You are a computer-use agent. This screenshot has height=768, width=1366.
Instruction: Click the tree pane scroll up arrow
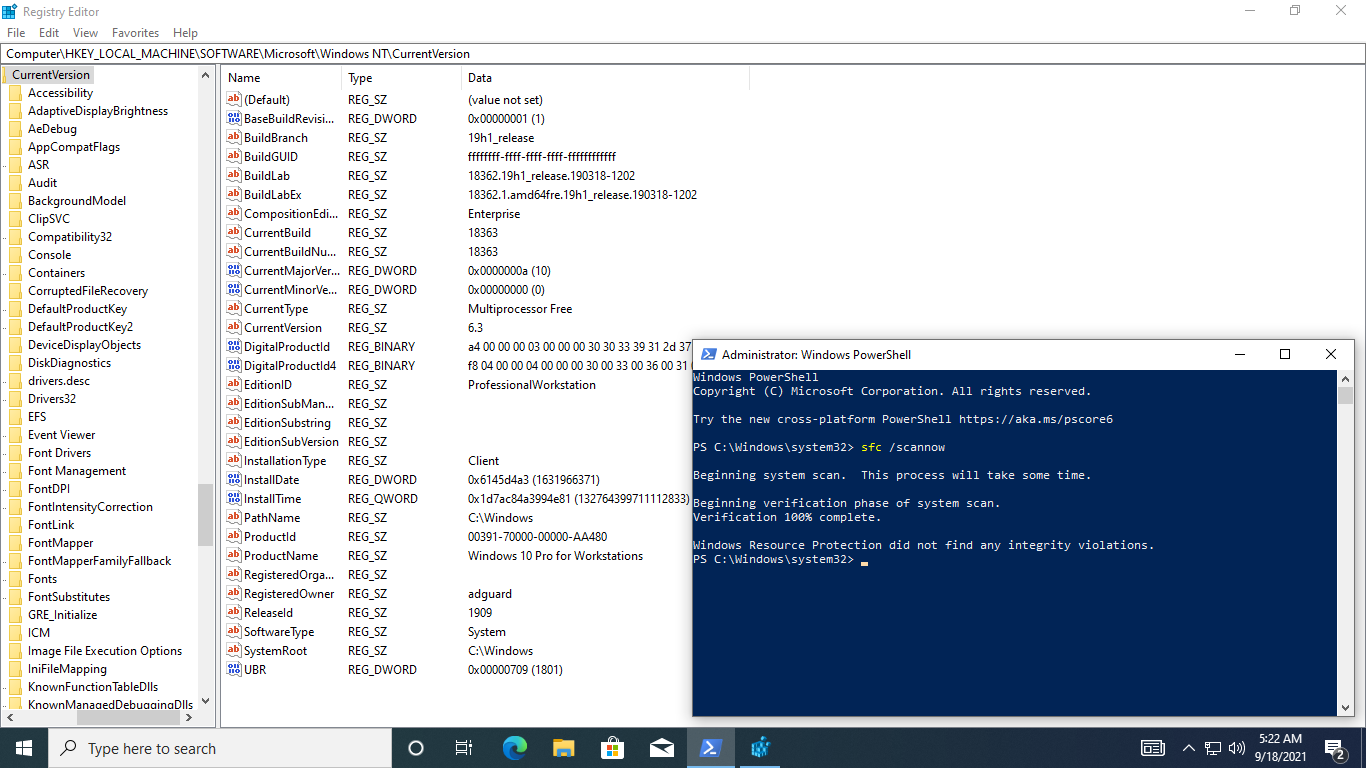point(206,76)
